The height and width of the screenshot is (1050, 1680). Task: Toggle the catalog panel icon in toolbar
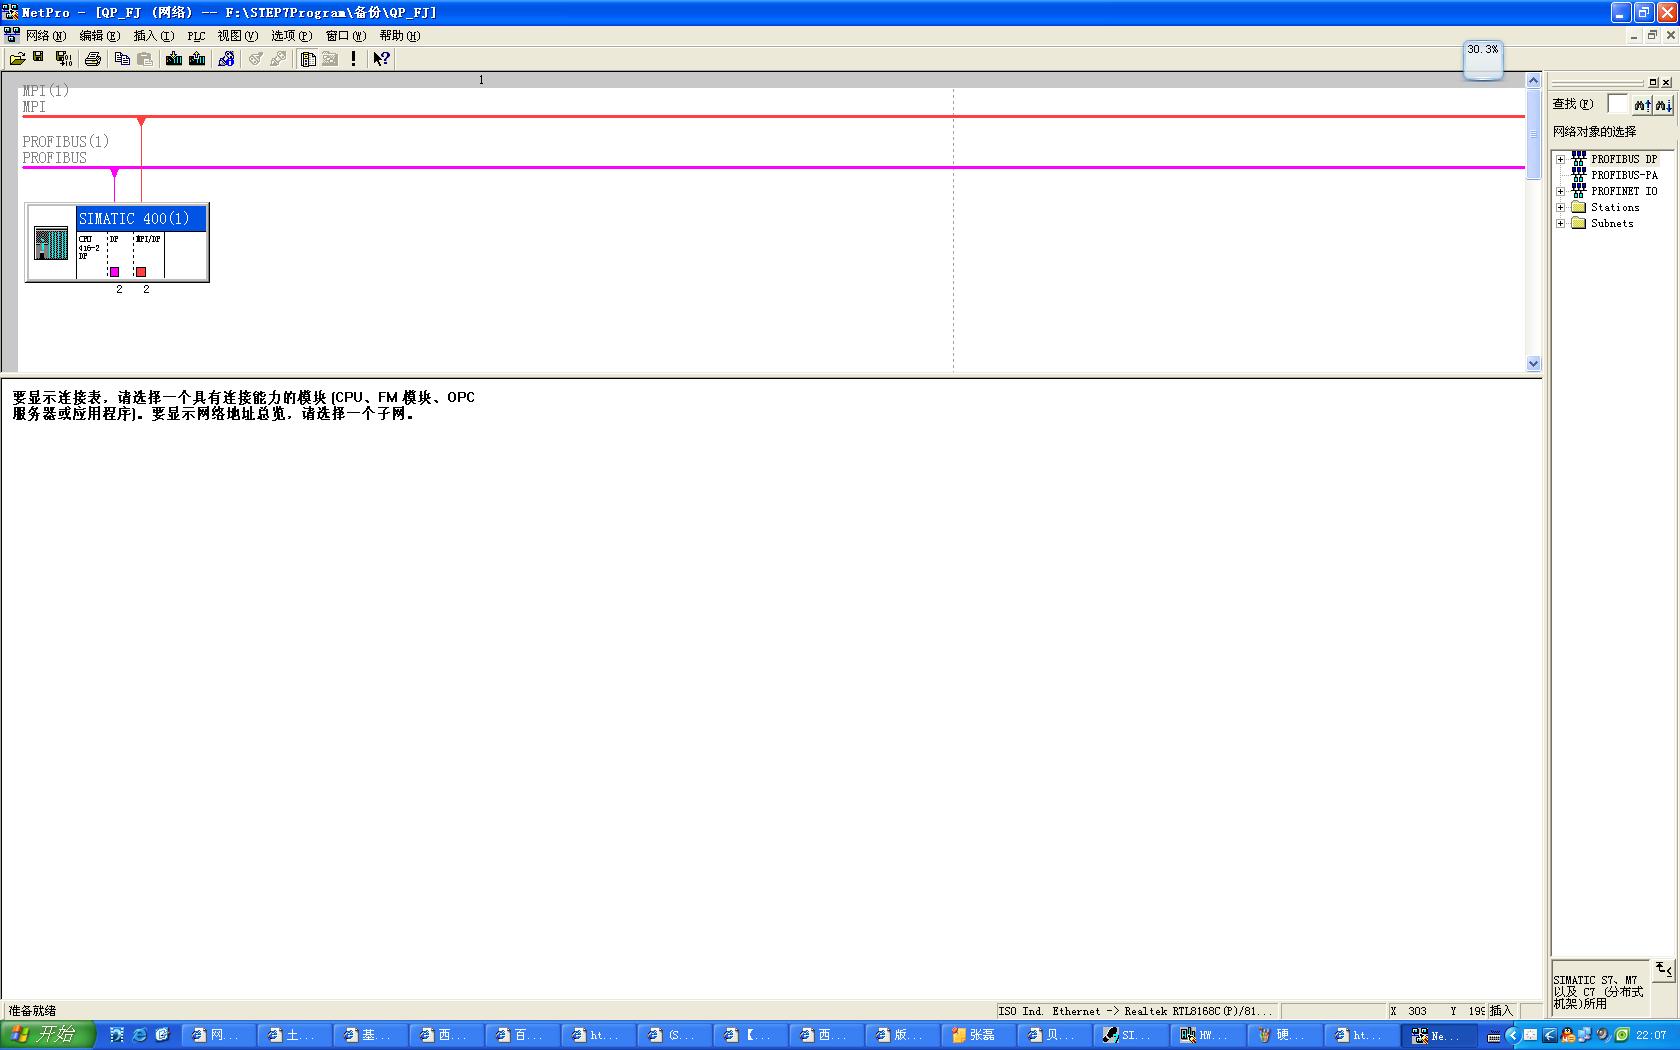coord(308,59)
